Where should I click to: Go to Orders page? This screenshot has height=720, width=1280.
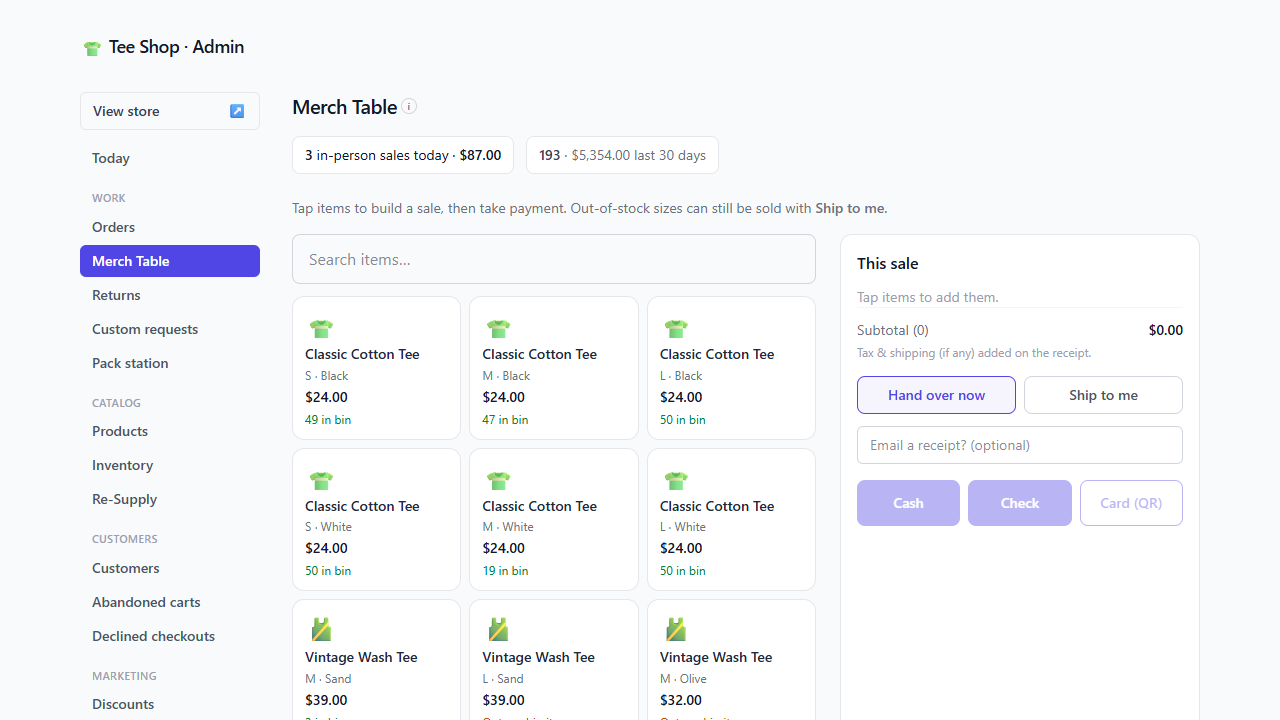[170, 227]
